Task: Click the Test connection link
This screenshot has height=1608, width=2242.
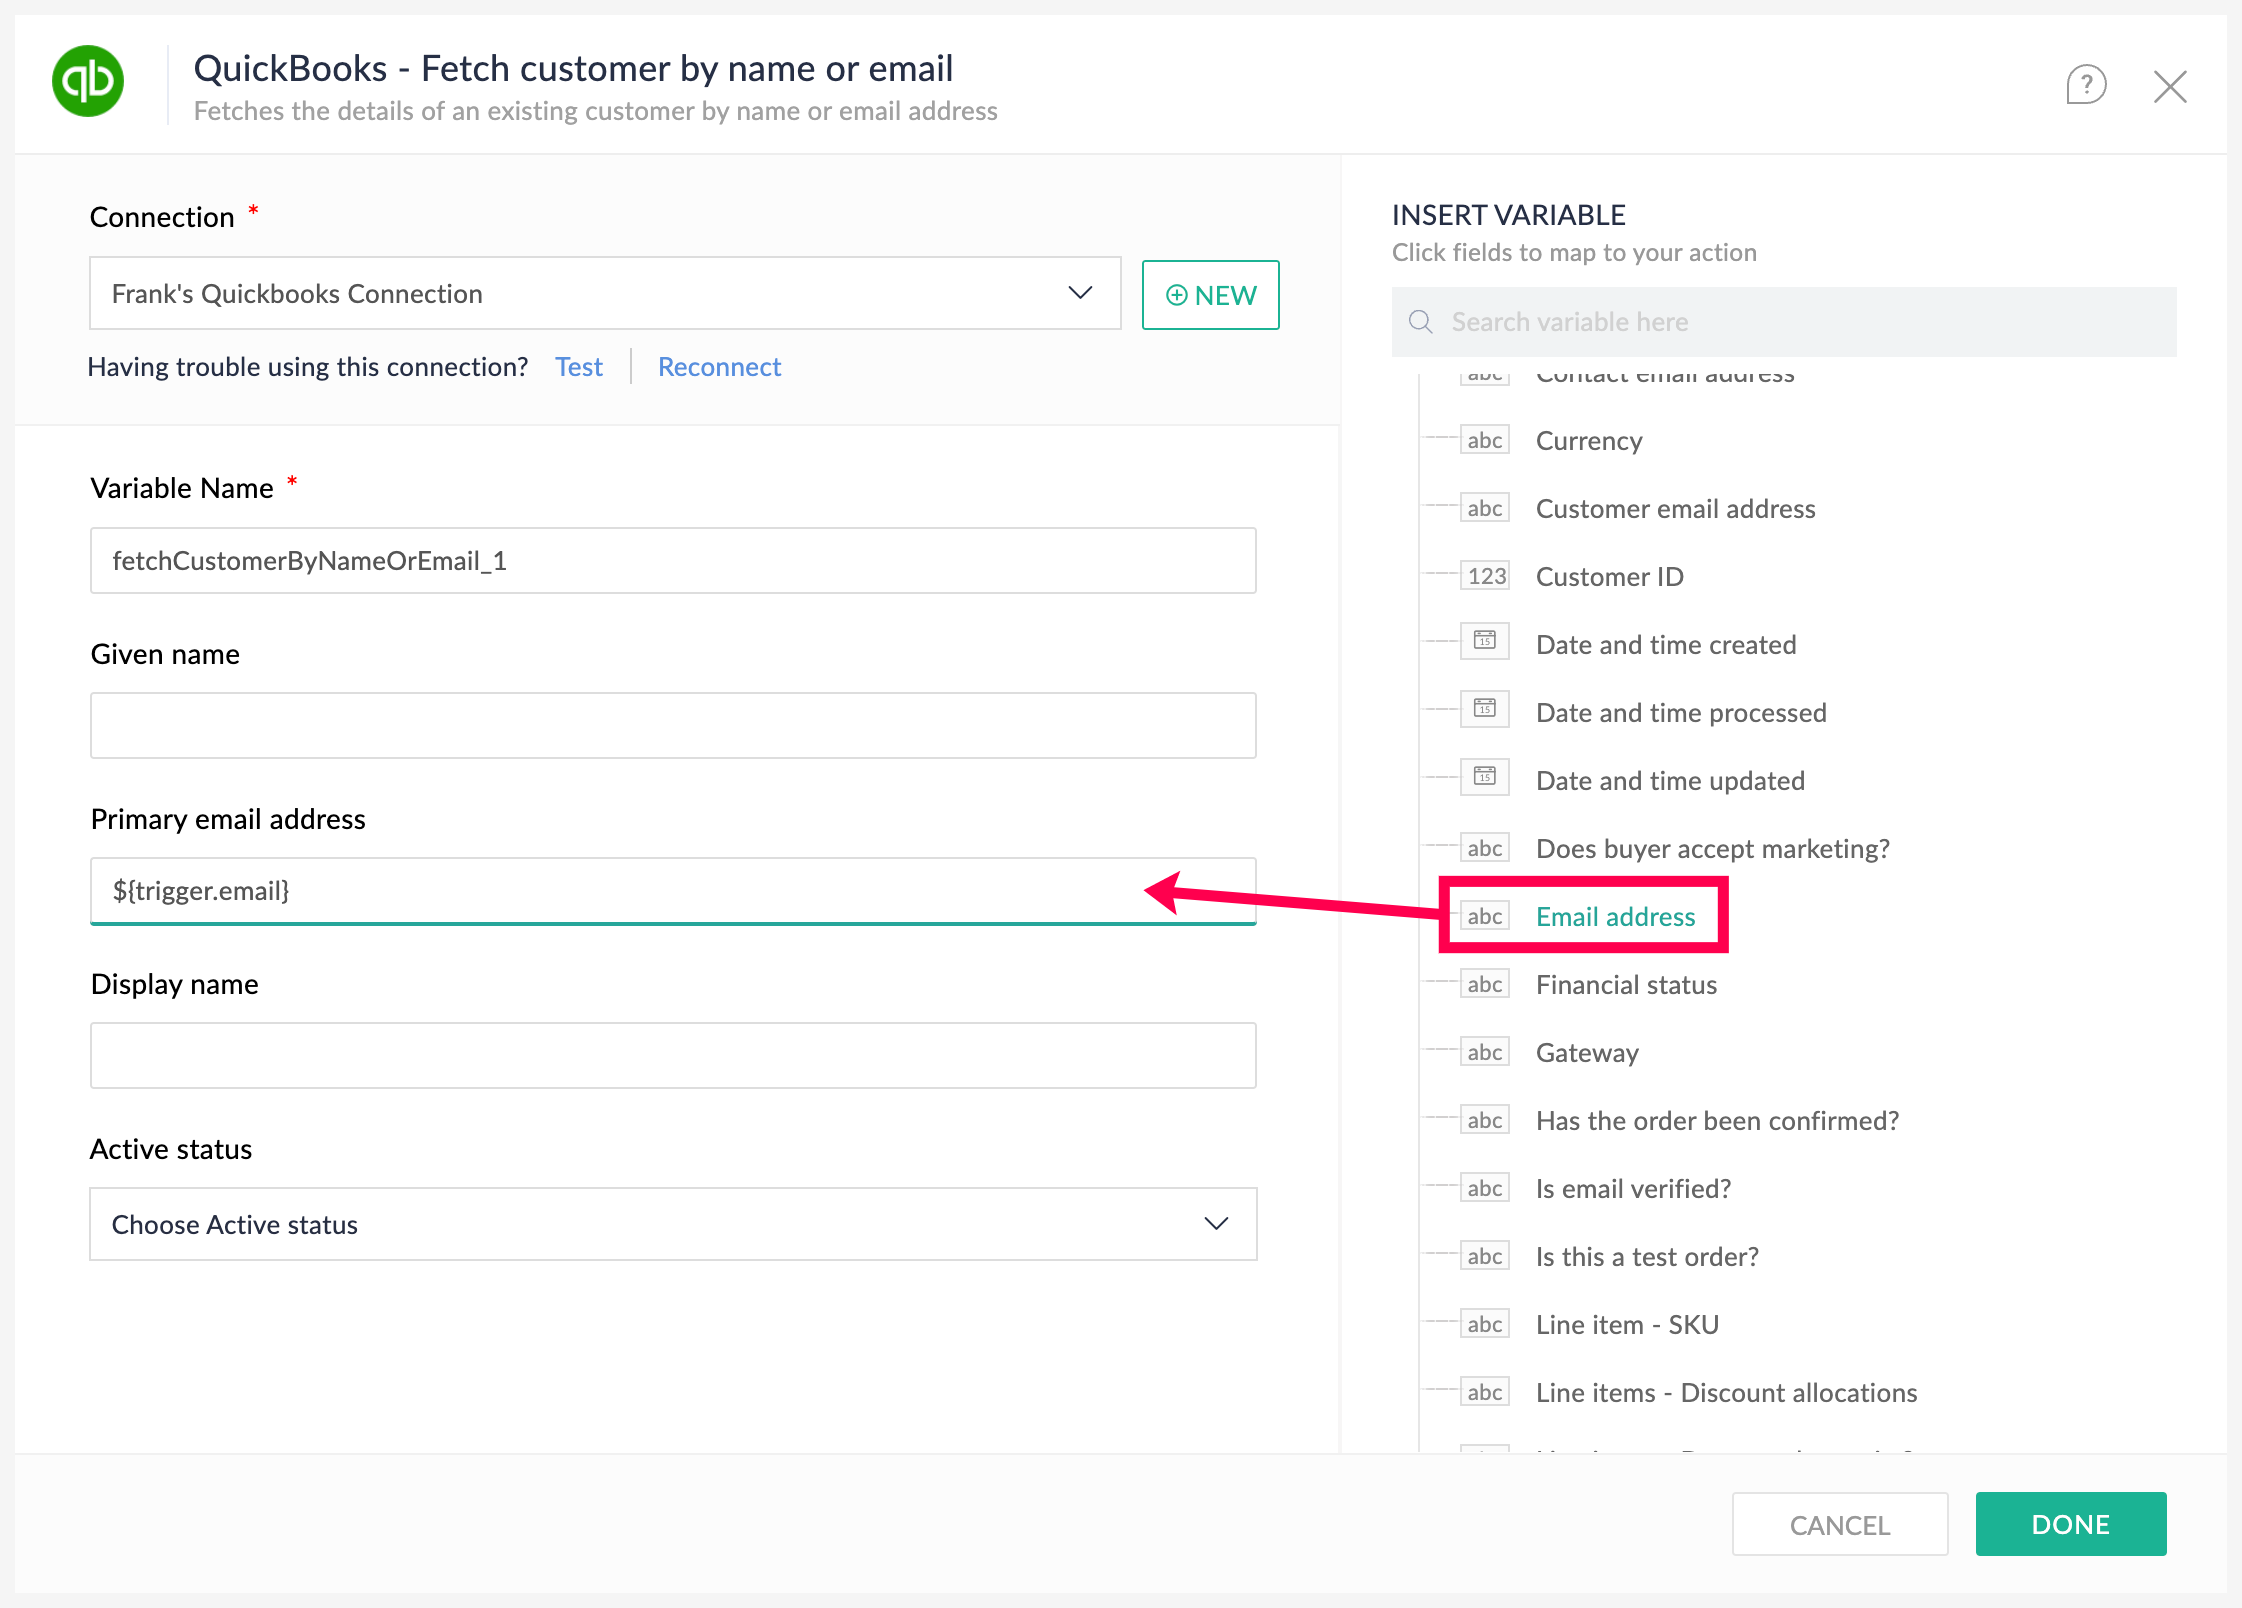Action: pyautogui.click(x=579, y=367)
